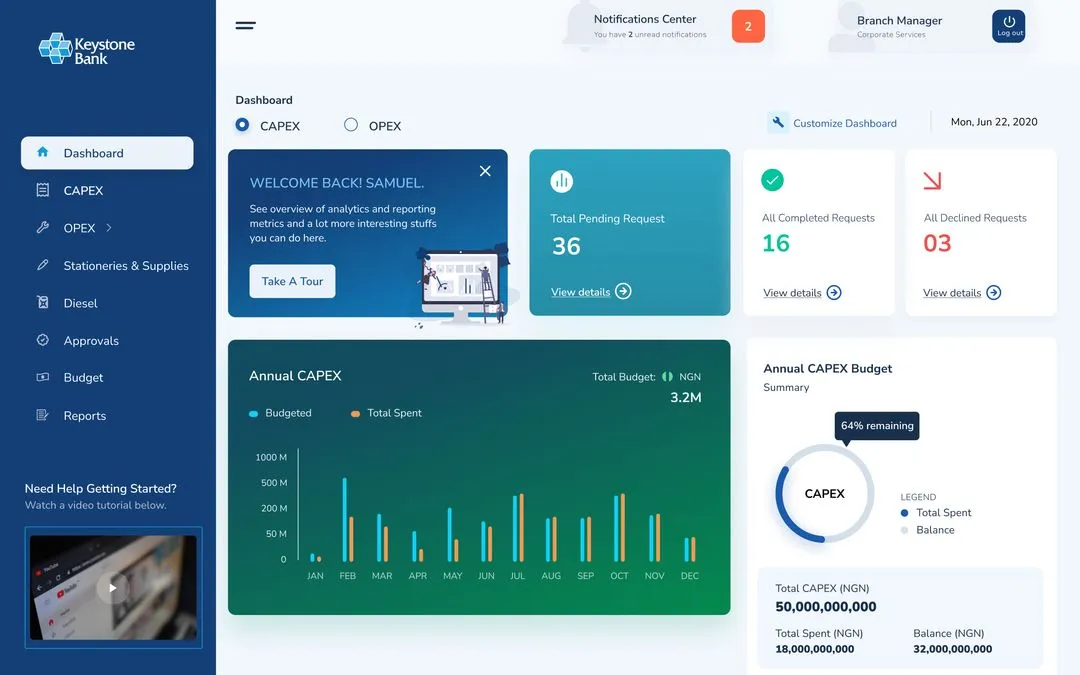Click the arrow icon next to Declined View details

click(x=993, y=293)
